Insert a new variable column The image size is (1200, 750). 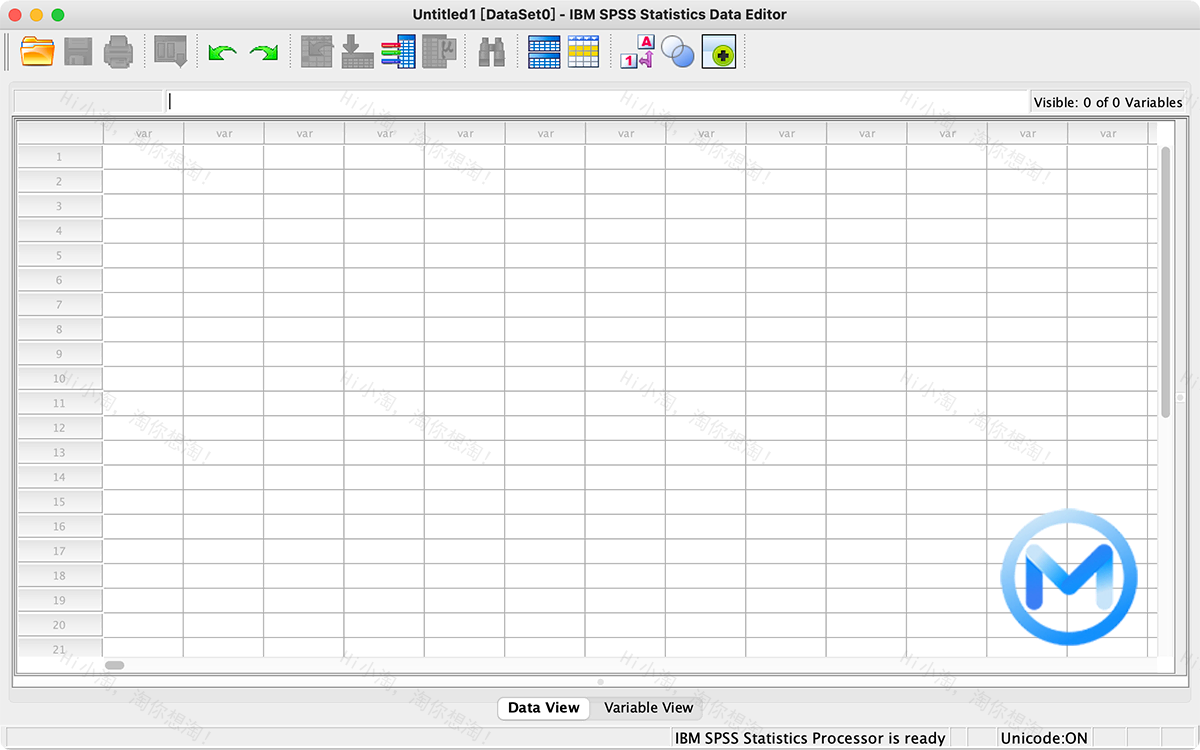coord(583,52)
